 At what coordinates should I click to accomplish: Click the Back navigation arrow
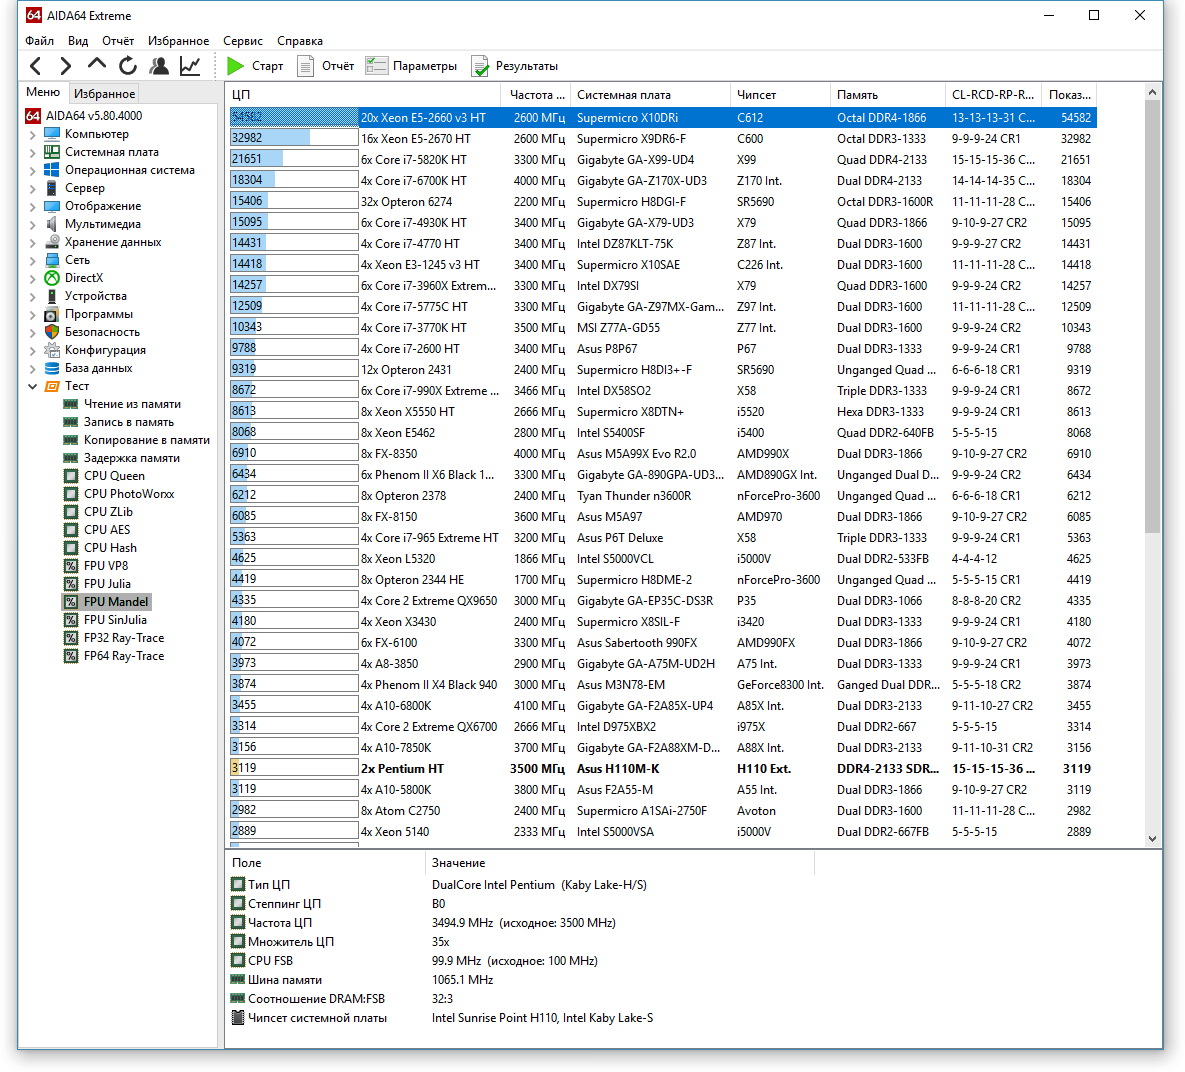click(x=36, y=67)
